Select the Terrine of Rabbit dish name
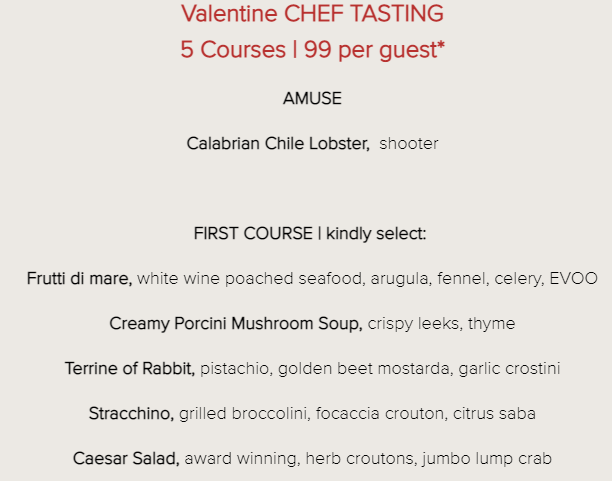The width and height of the screenshot is (612, 481). click(x=130, y=369)
